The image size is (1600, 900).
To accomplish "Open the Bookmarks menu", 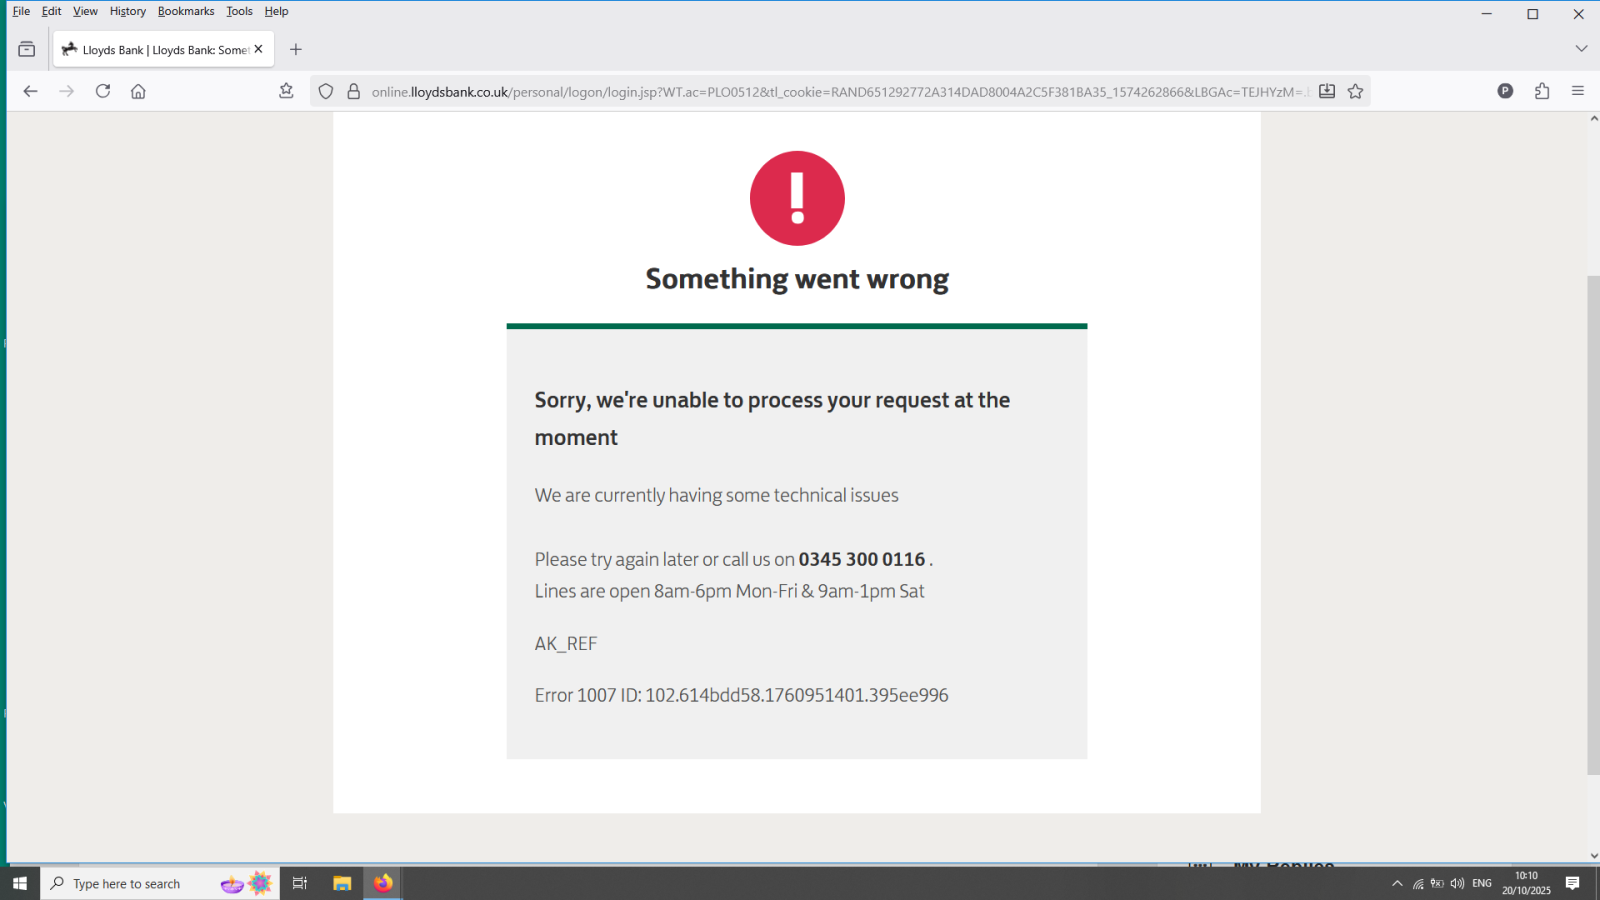I will click(186, 11).
